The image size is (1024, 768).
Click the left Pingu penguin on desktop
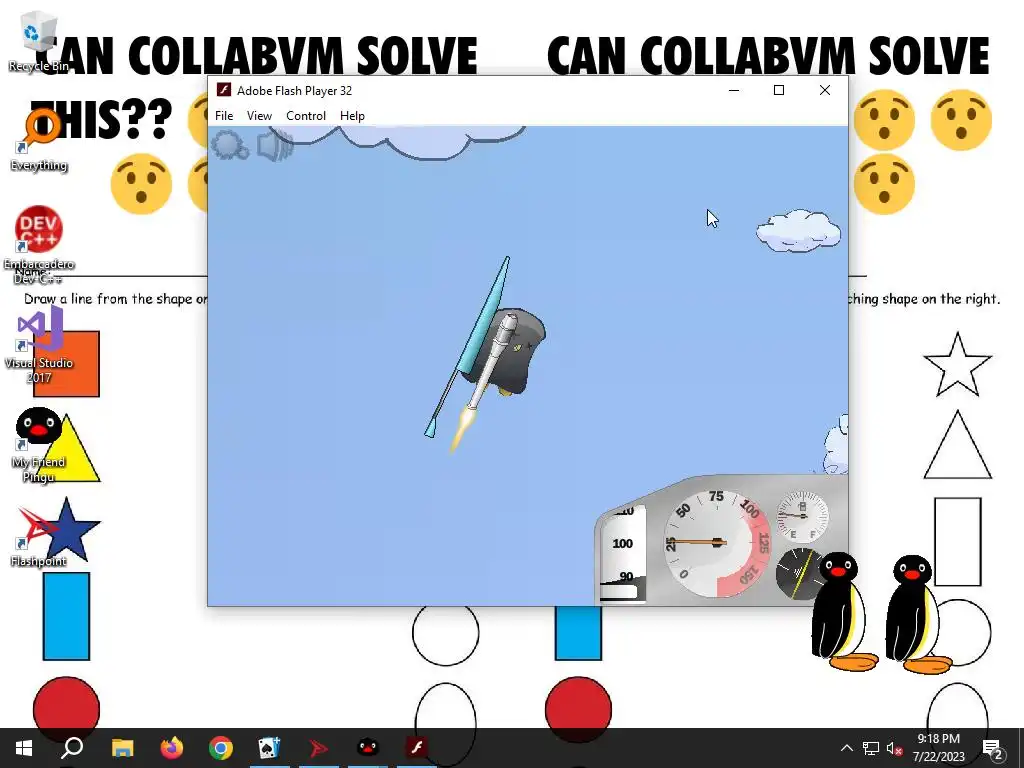click(x=844, y=611)
